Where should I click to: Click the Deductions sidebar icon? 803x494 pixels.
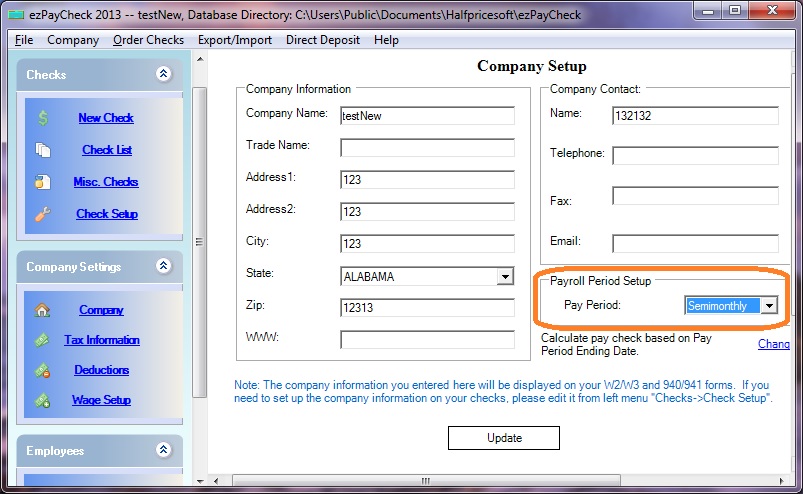(43, 370)
